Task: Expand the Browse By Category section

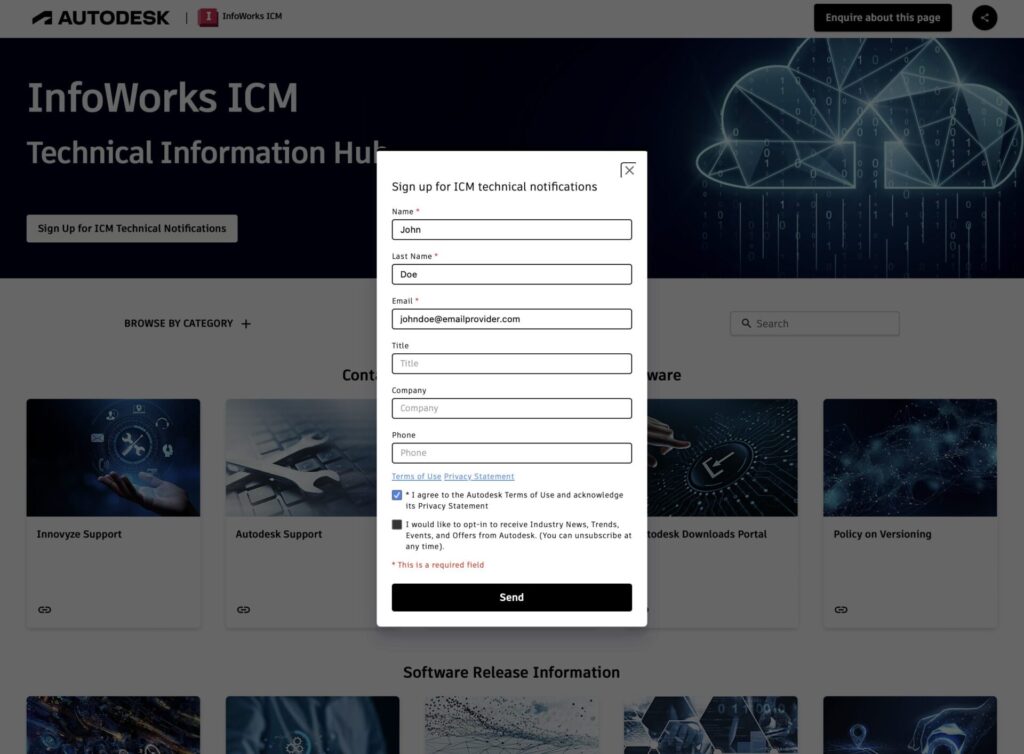Action: pyautogui.click(x=246, y=323)
